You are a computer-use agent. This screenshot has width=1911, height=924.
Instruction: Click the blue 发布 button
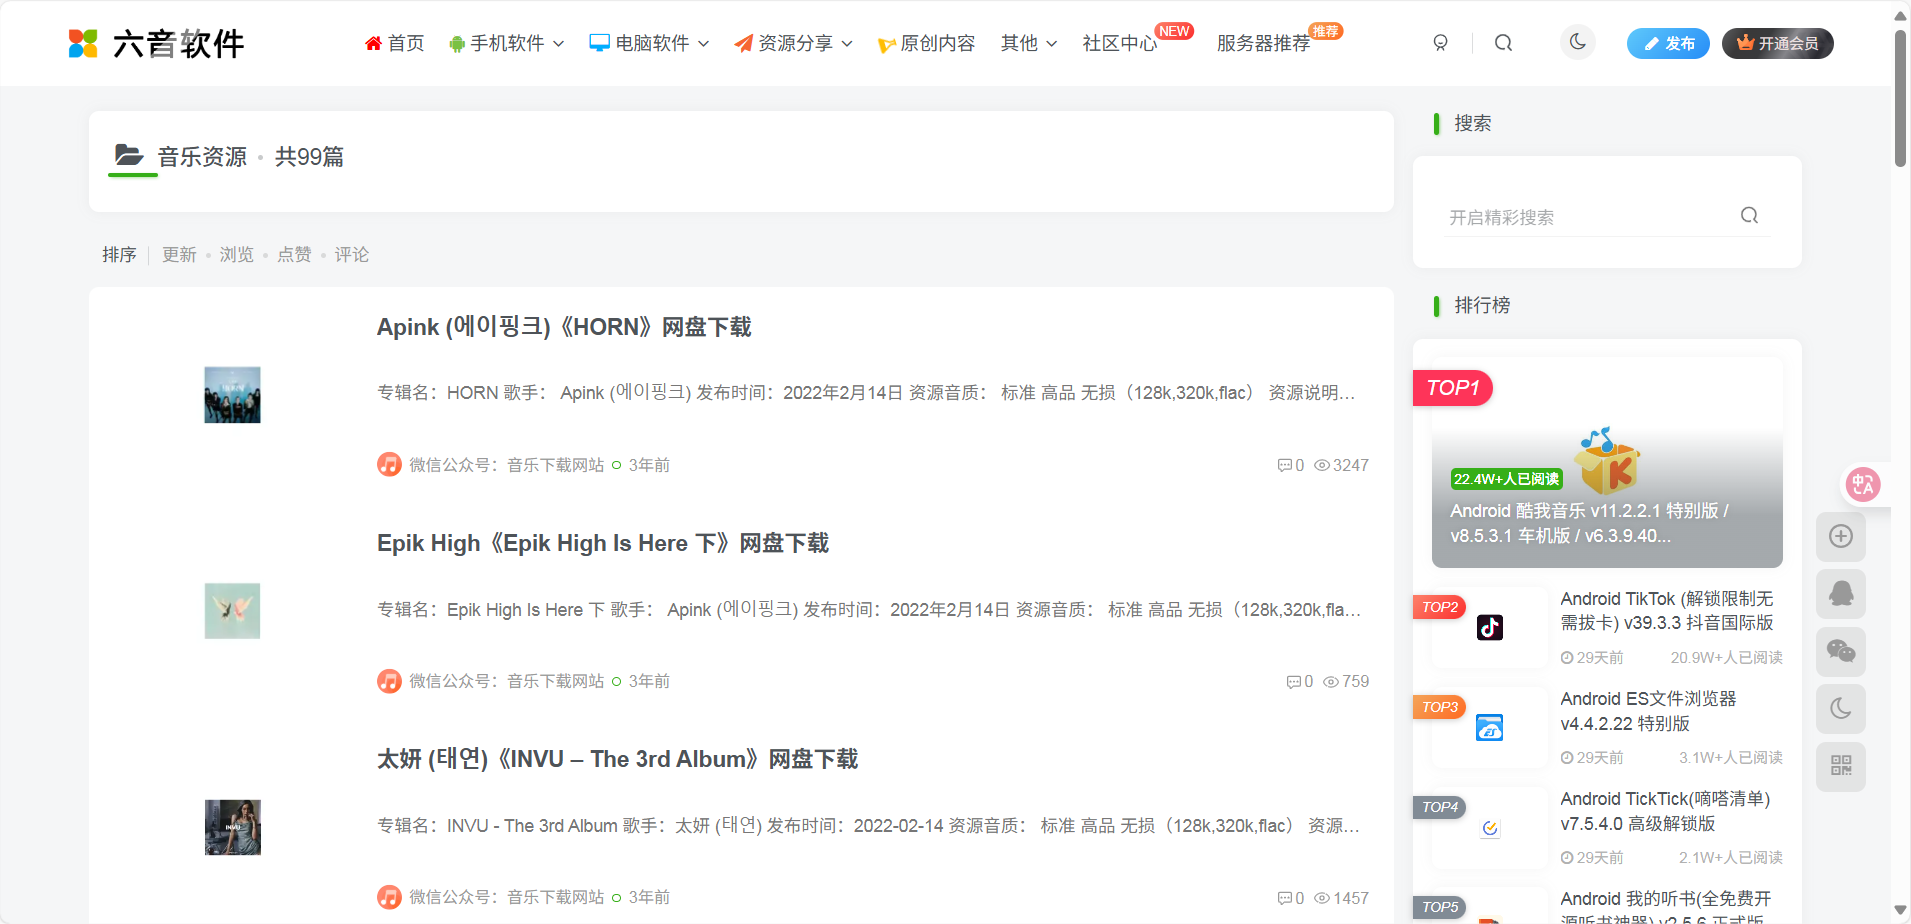pyautogui.click(x=1668, y=43)
